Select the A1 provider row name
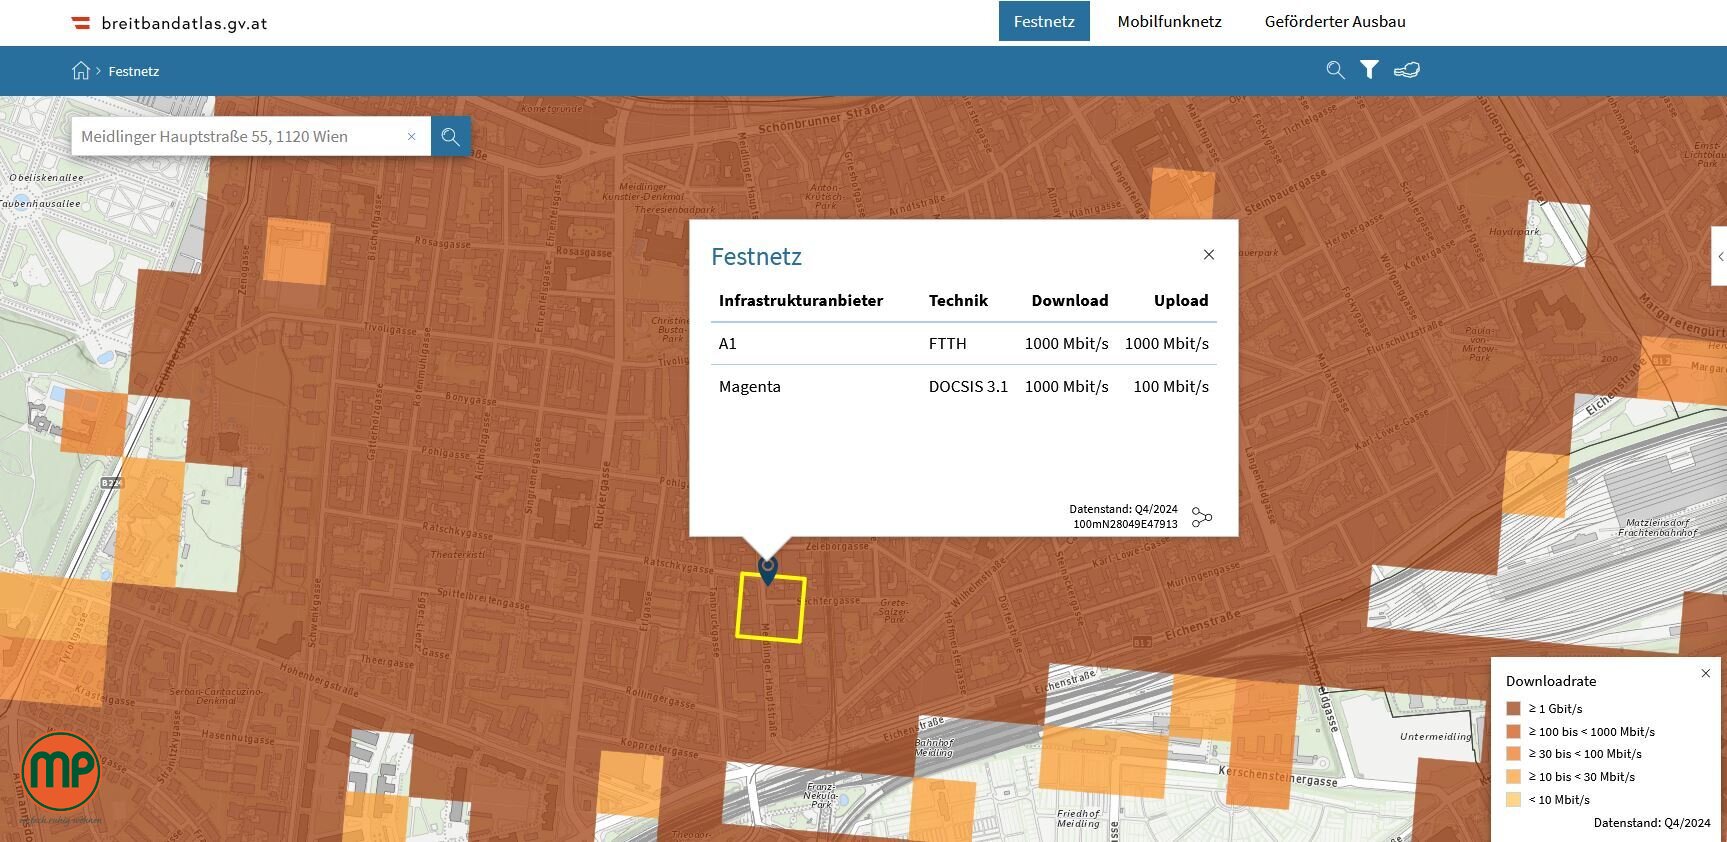1727x842 pixels. (727, 343)
